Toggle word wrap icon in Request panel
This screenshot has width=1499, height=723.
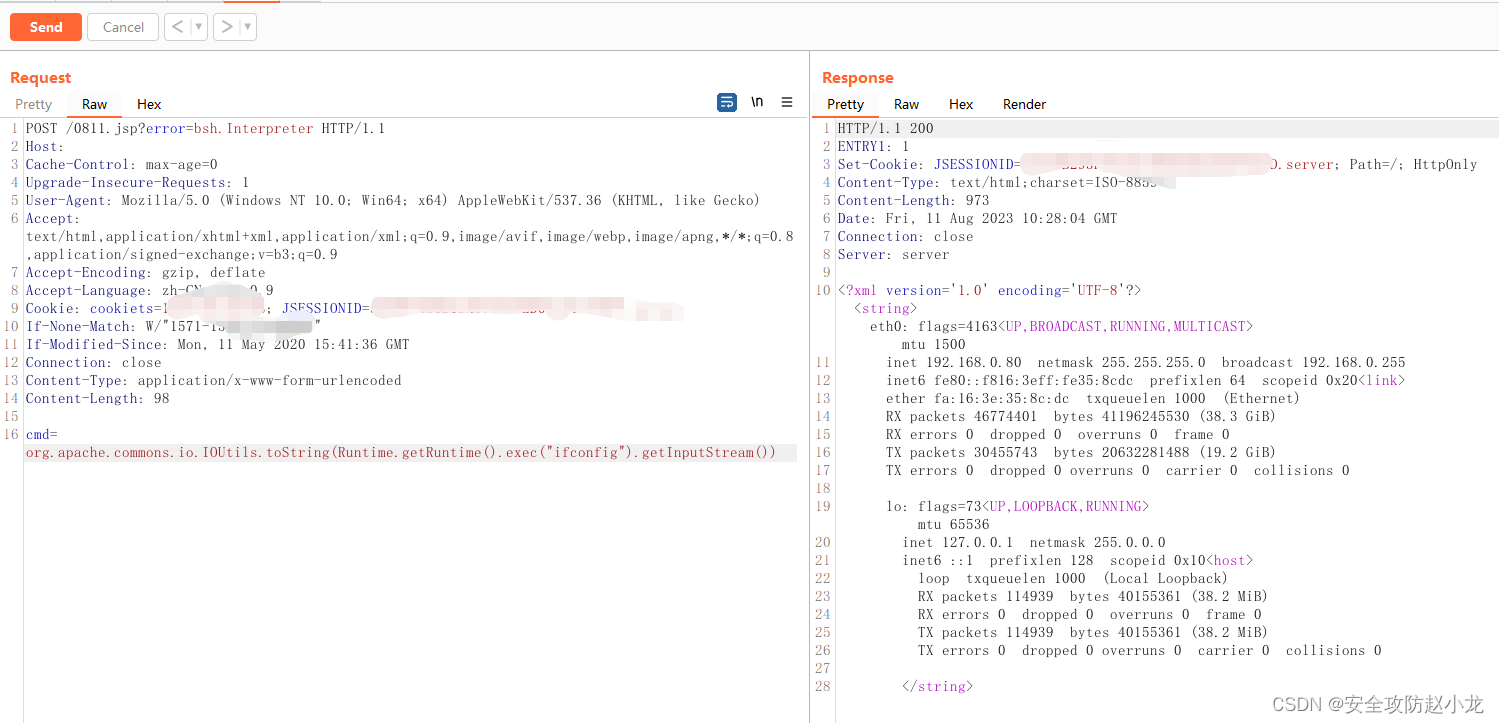tap(727, 102)
